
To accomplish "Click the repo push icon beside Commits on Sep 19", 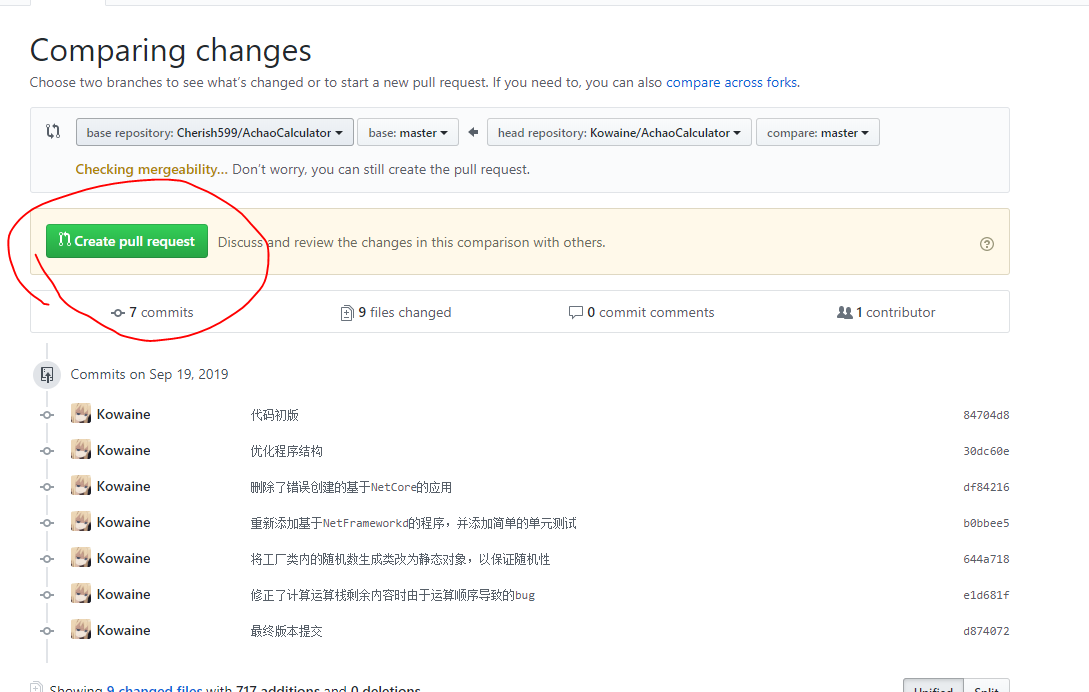I will (47, 375).
